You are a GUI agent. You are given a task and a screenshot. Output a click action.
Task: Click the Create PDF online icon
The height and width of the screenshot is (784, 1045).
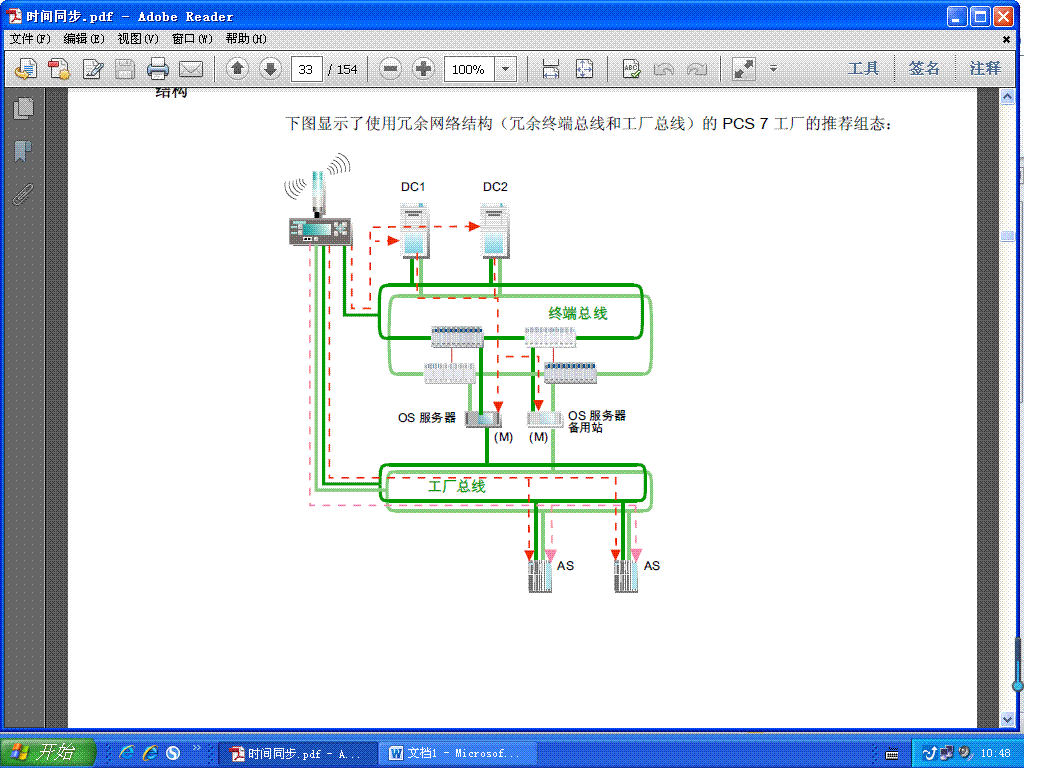pyautogui.click(x=26, y=69)
